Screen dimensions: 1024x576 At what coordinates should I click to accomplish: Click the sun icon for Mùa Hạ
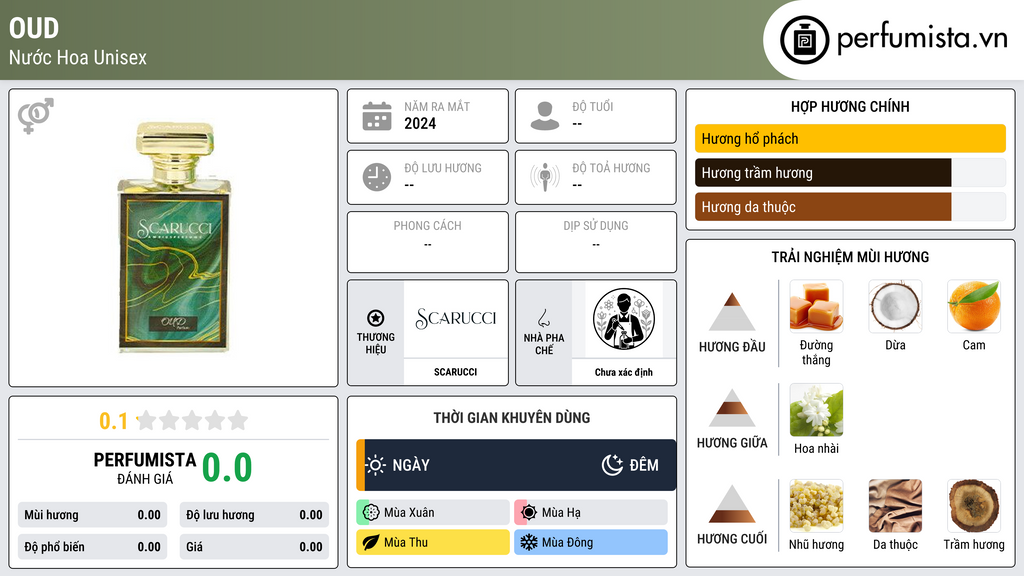pyautogui.click(x=529, y=513)
